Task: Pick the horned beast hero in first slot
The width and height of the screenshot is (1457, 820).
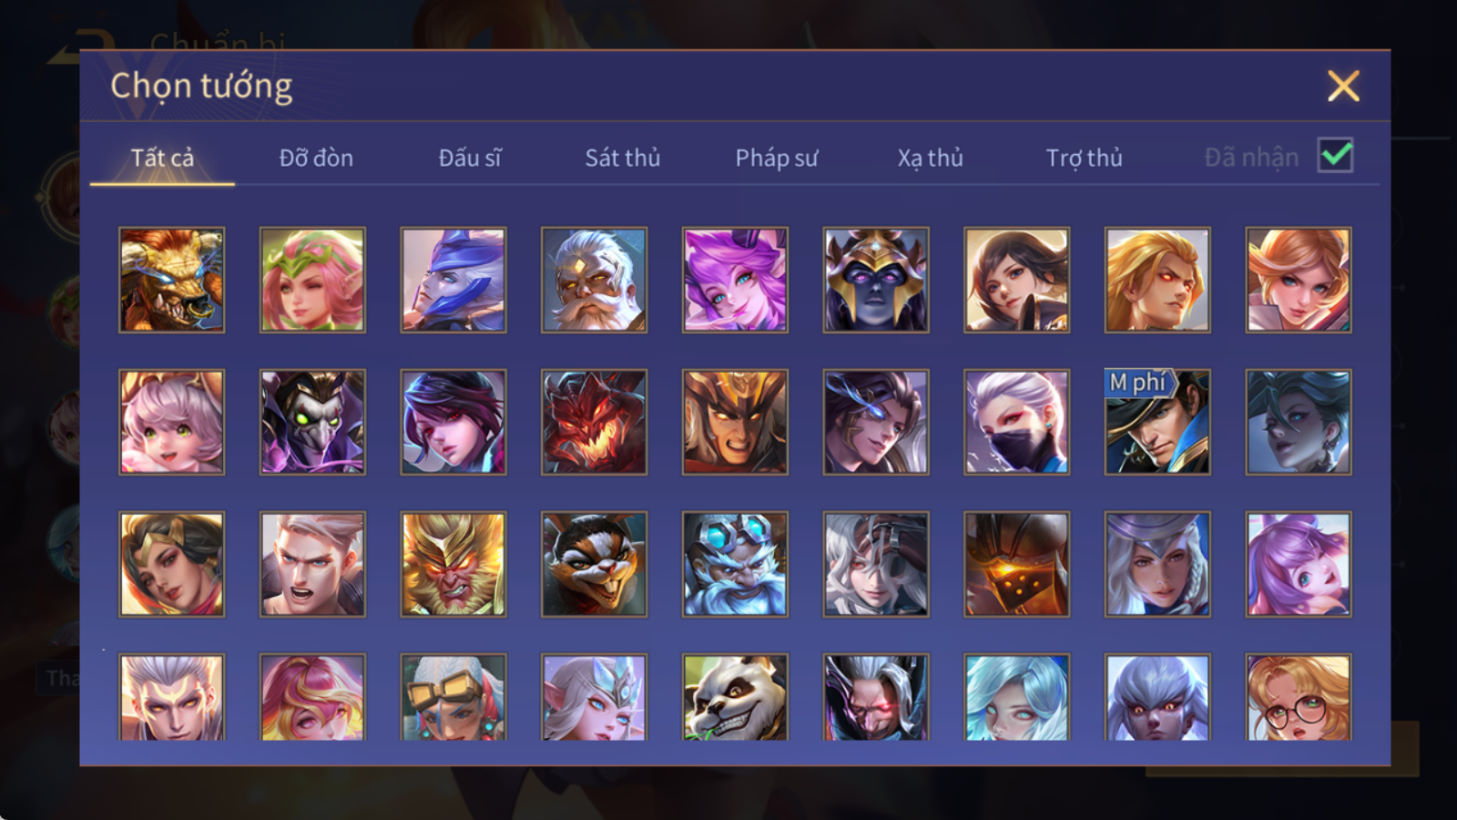Action: click(171, 280)
